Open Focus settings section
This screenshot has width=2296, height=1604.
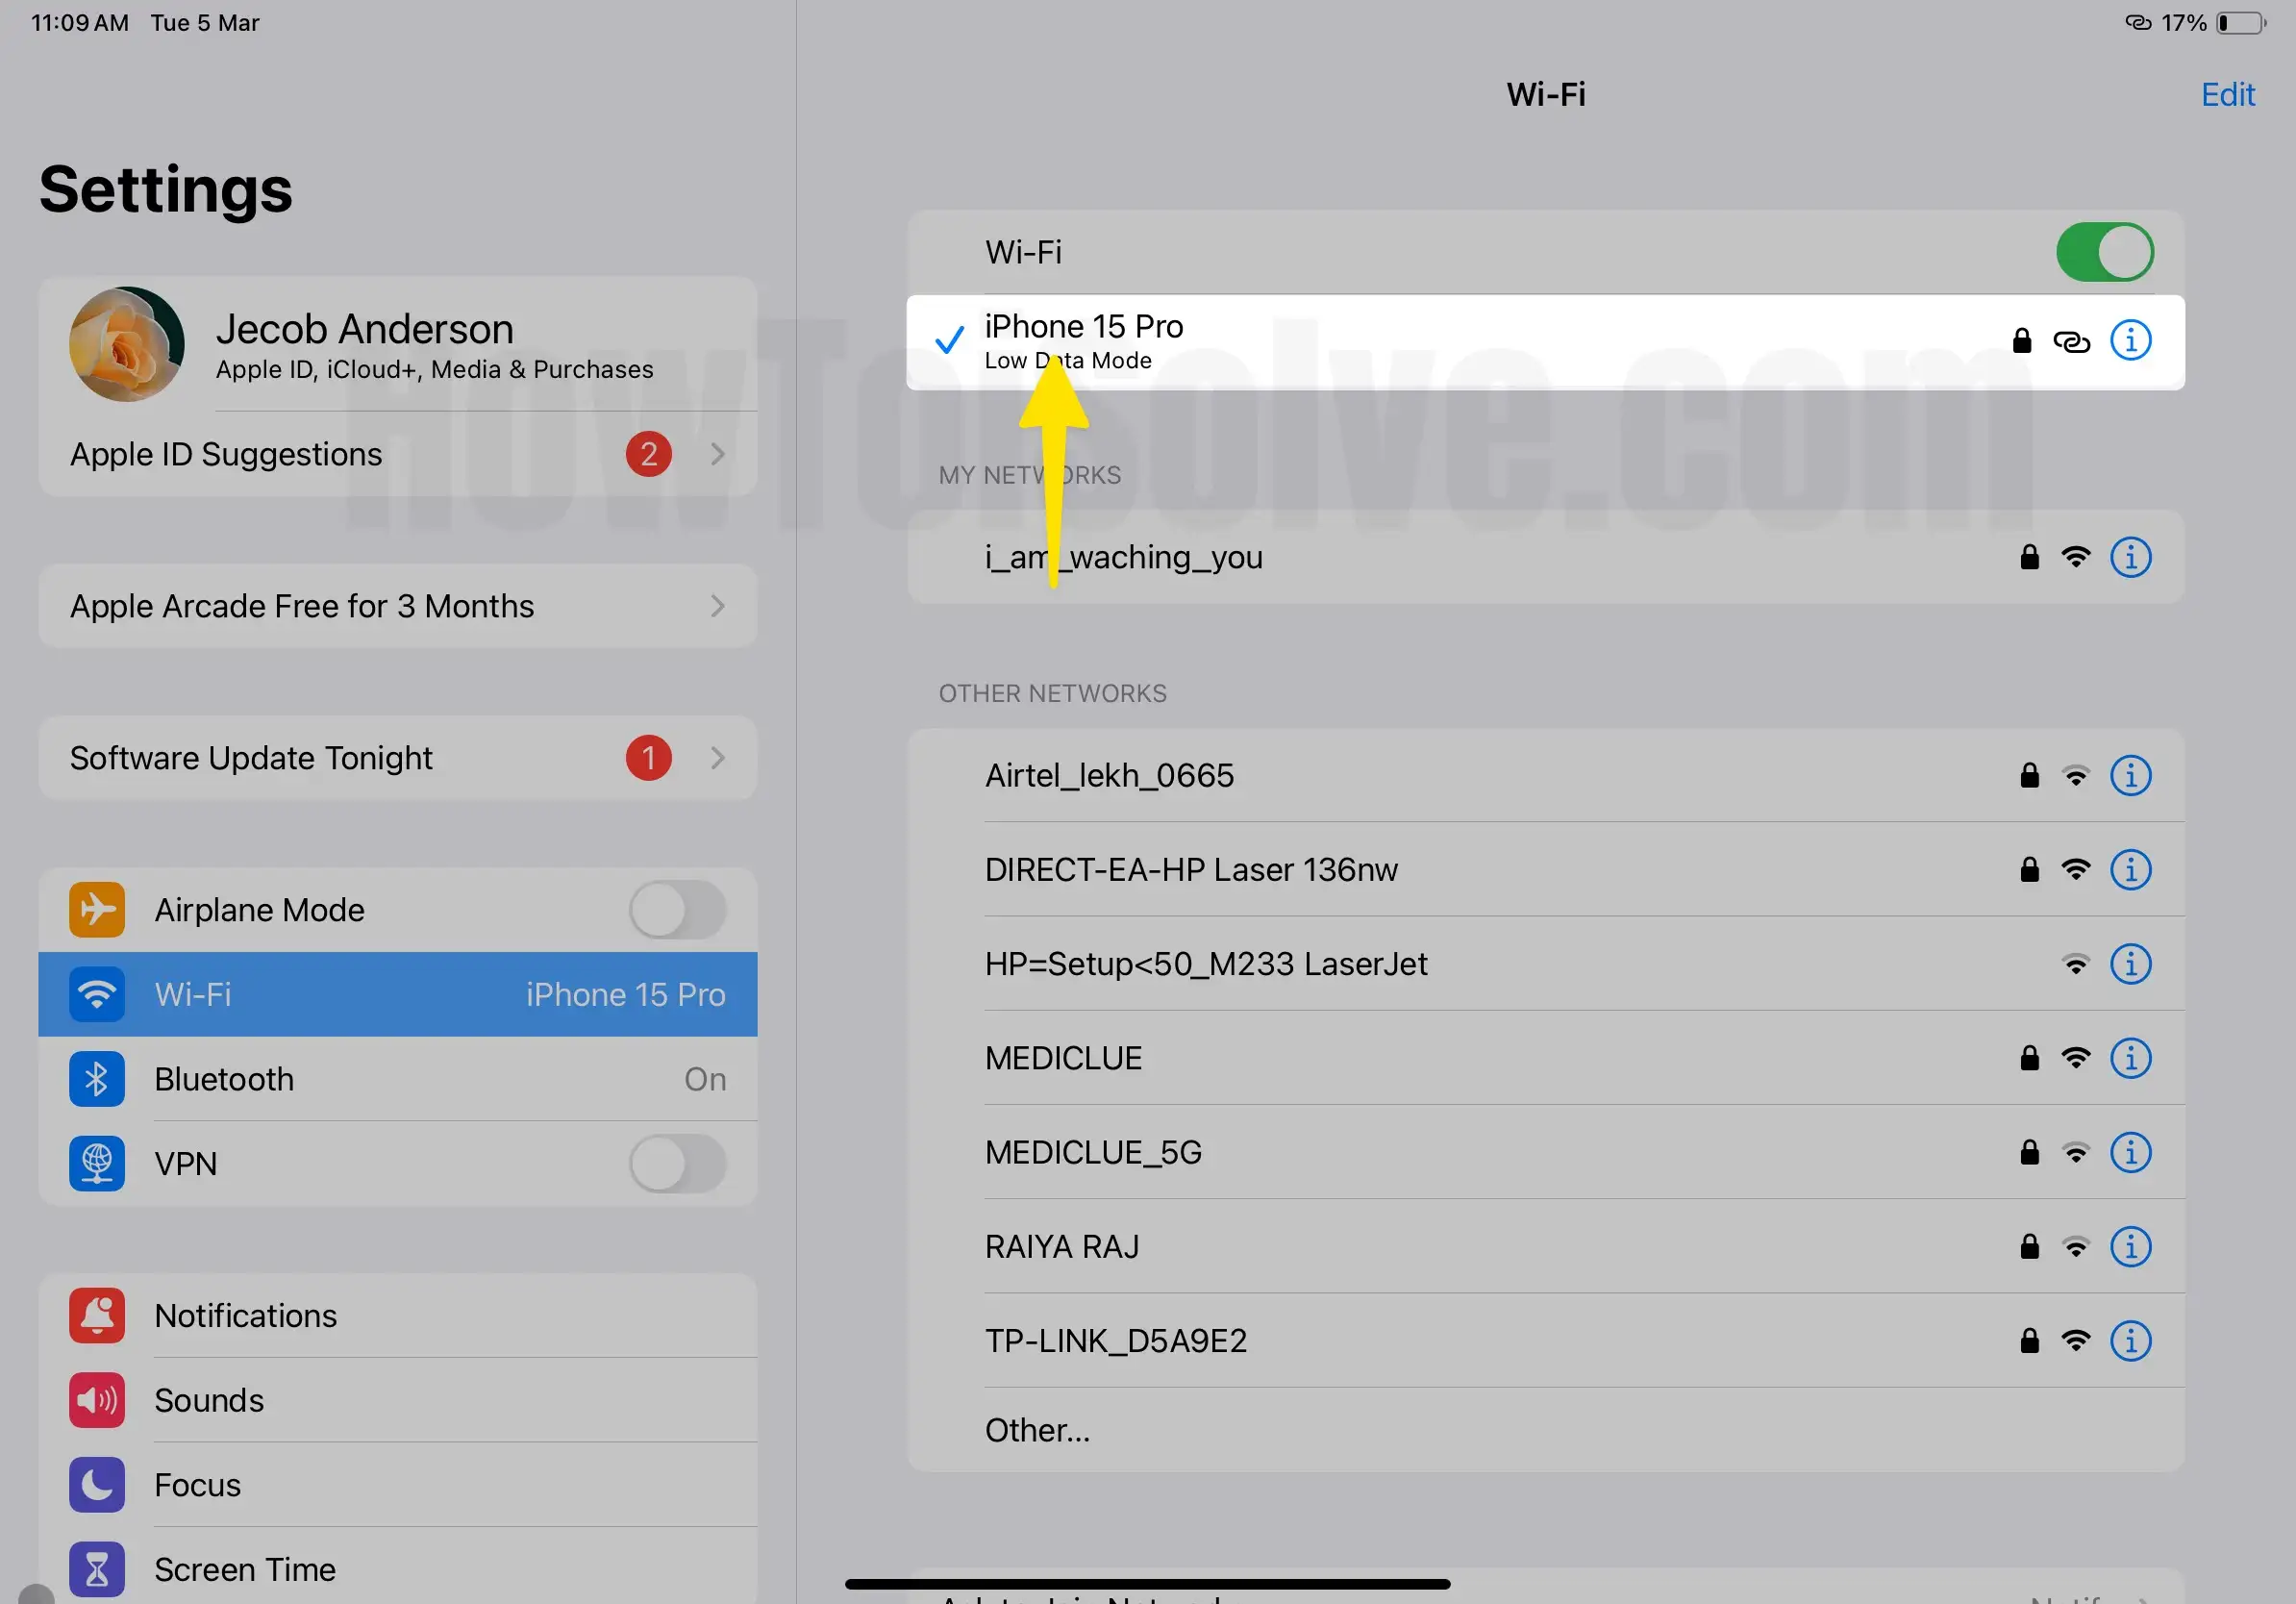click(x=197, y=1485)
